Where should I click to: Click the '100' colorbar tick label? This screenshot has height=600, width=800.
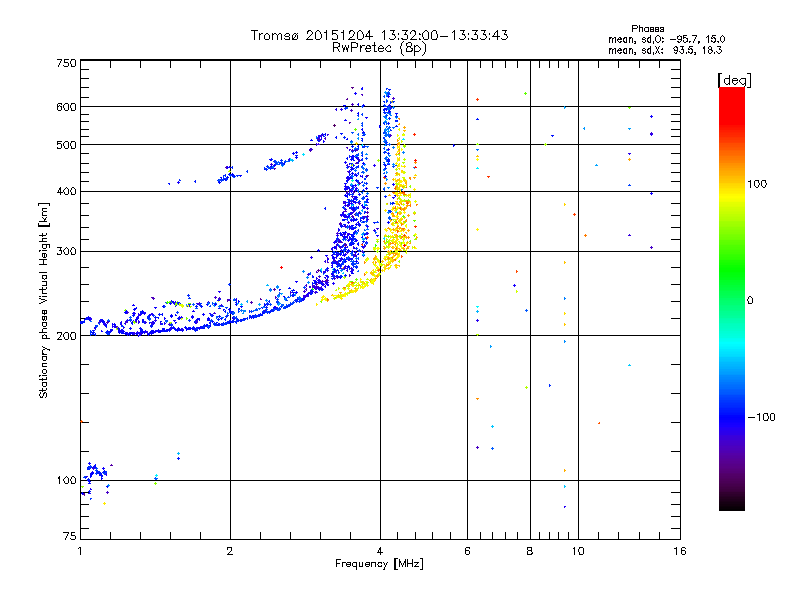pos(757,184)
